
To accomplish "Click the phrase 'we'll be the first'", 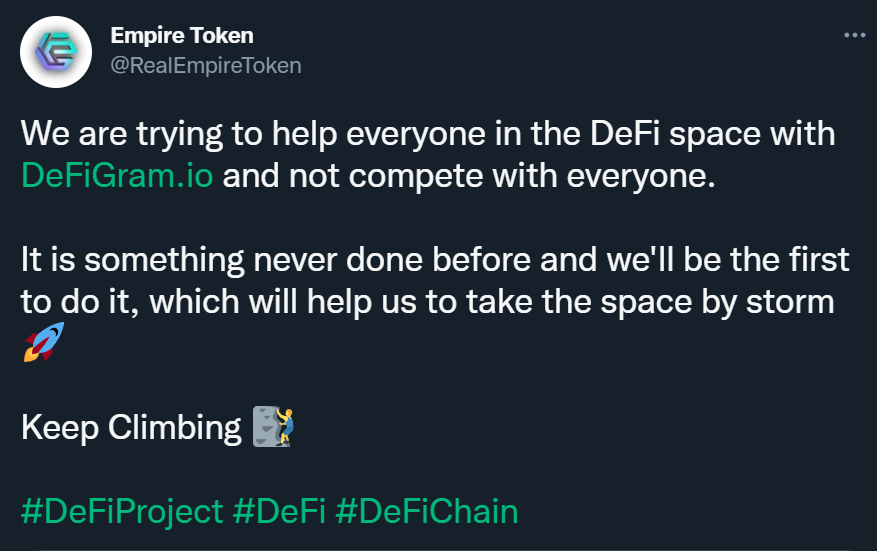I will click(728, 260).
